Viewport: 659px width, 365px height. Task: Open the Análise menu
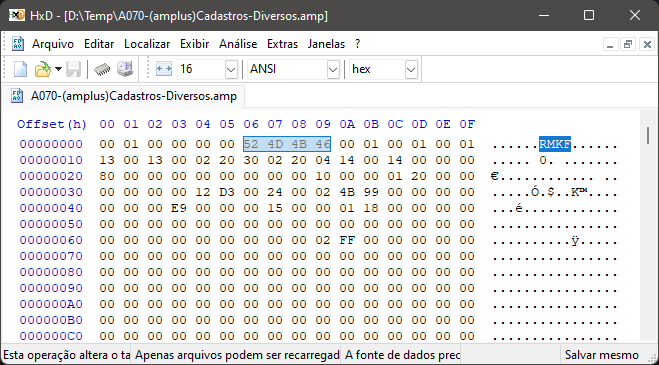click(238, 44)
